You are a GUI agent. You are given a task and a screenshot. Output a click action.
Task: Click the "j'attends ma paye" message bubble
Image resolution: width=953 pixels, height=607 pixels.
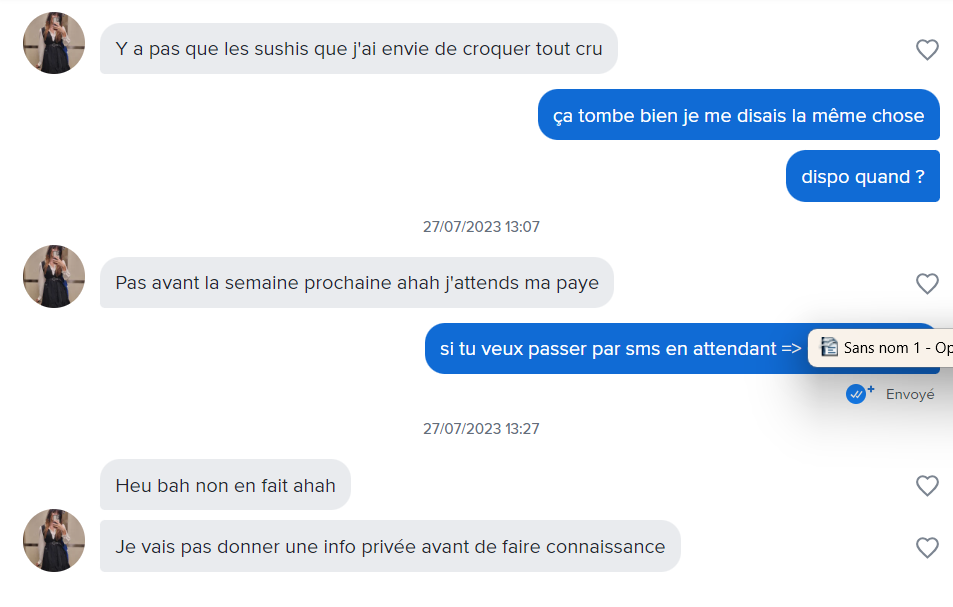[356, 283]
